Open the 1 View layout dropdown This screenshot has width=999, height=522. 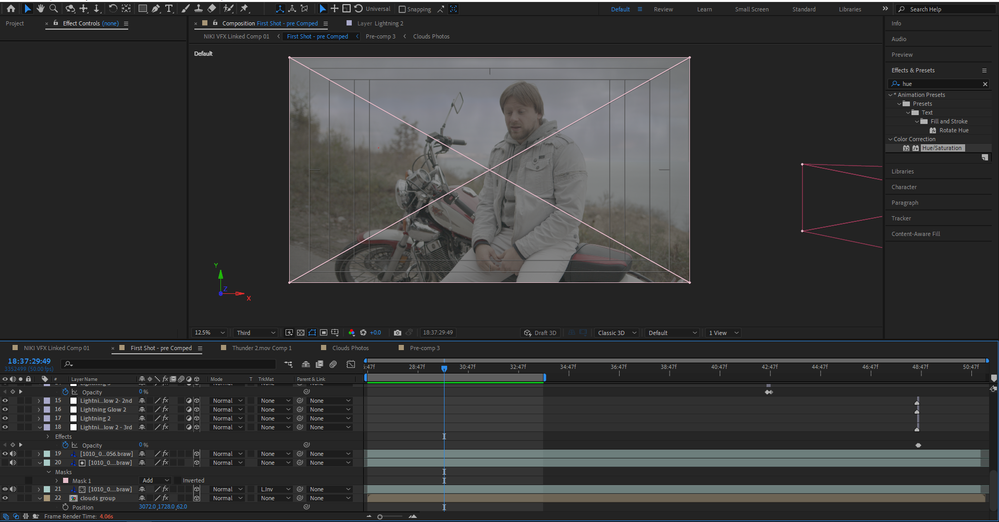pos(723,333)
